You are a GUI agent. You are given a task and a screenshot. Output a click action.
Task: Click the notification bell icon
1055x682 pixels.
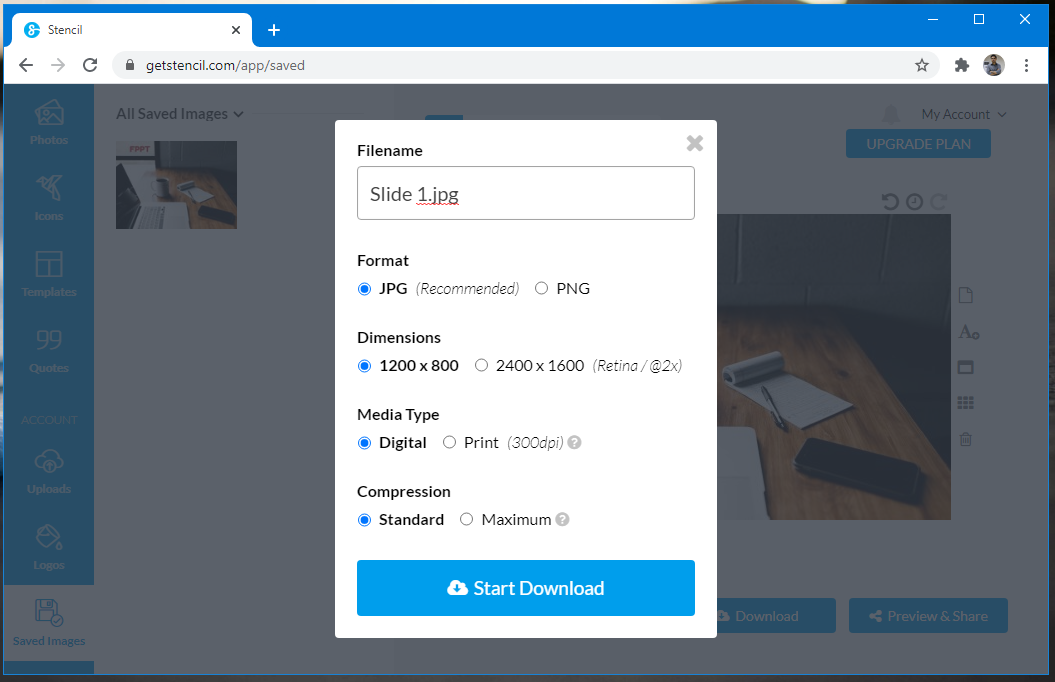point(890,114)
